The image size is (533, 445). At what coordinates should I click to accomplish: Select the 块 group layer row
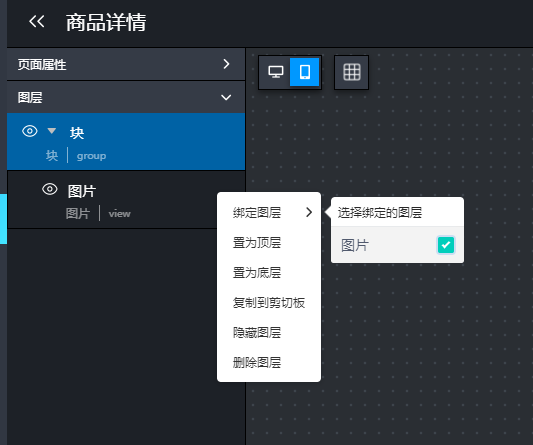126,142
